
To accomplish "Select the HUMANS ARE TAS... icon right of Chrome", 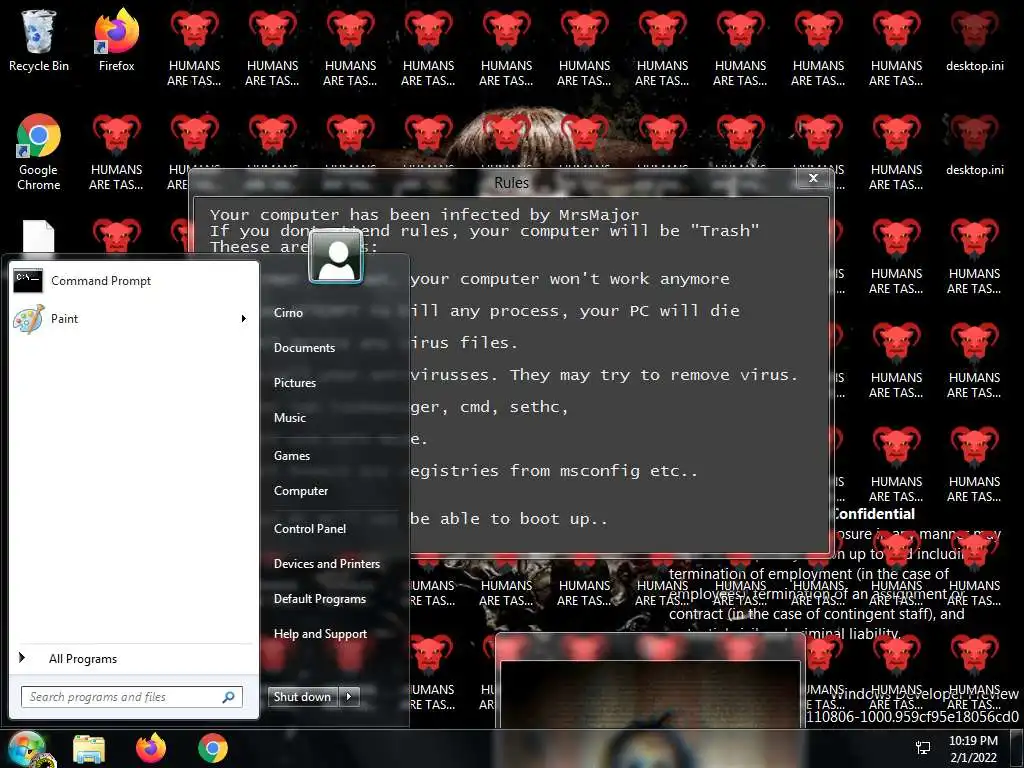I will 116,152.
